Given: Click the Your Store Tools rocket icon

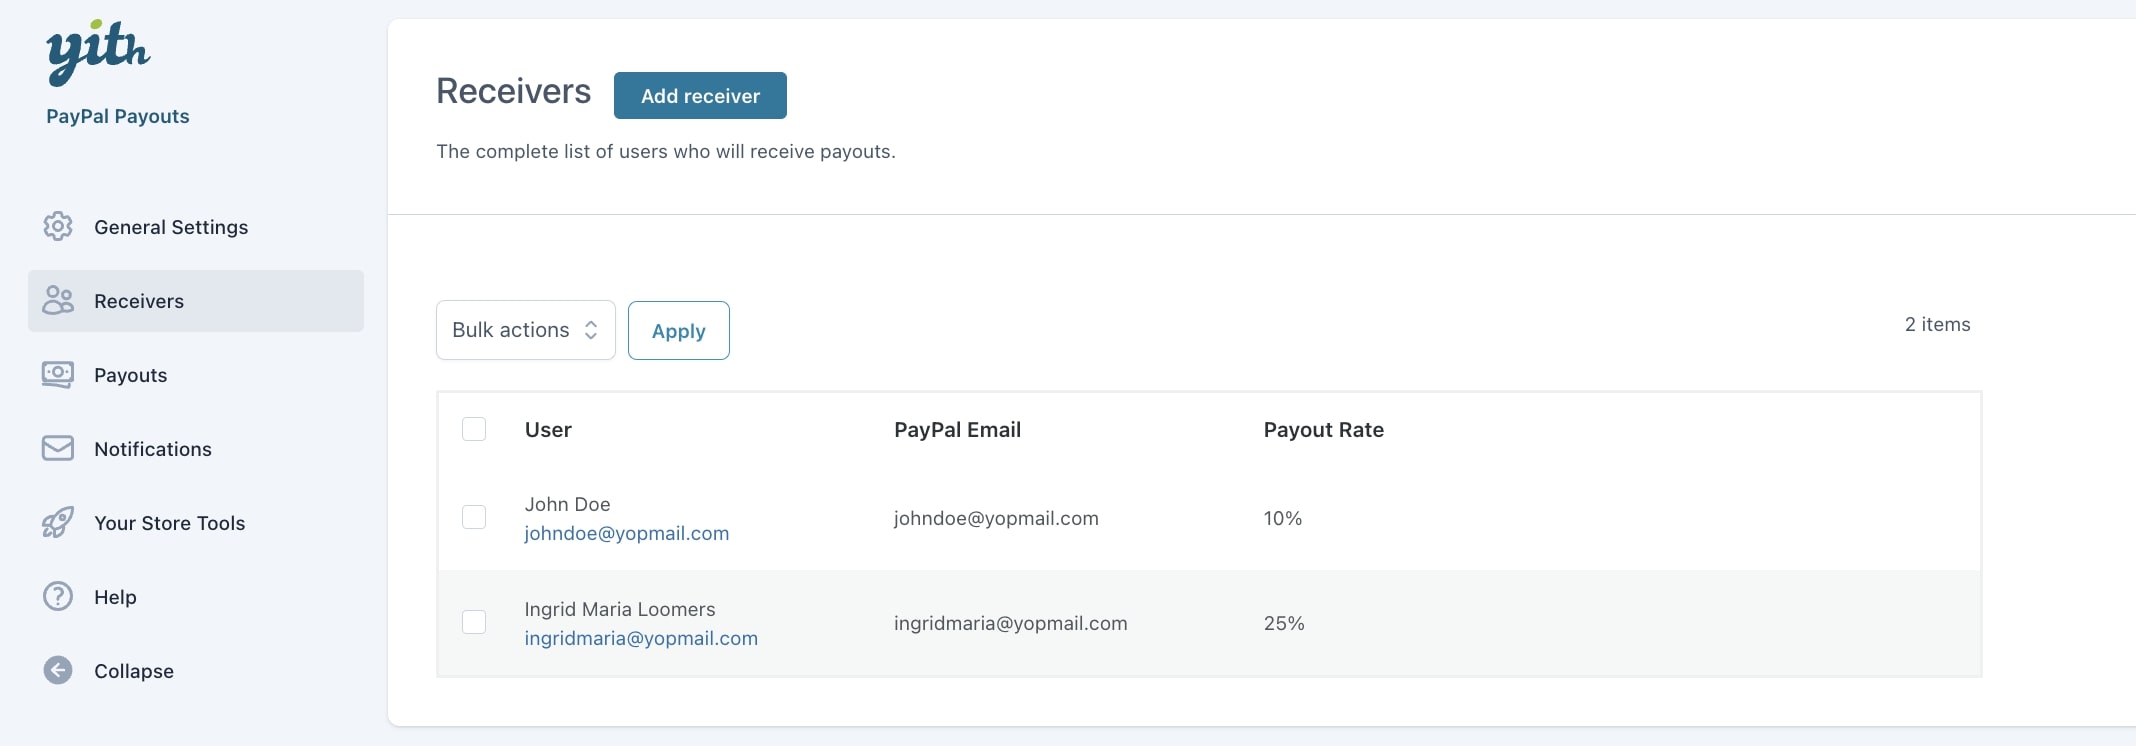Looking at the screenshot, I should click(58, 523).
